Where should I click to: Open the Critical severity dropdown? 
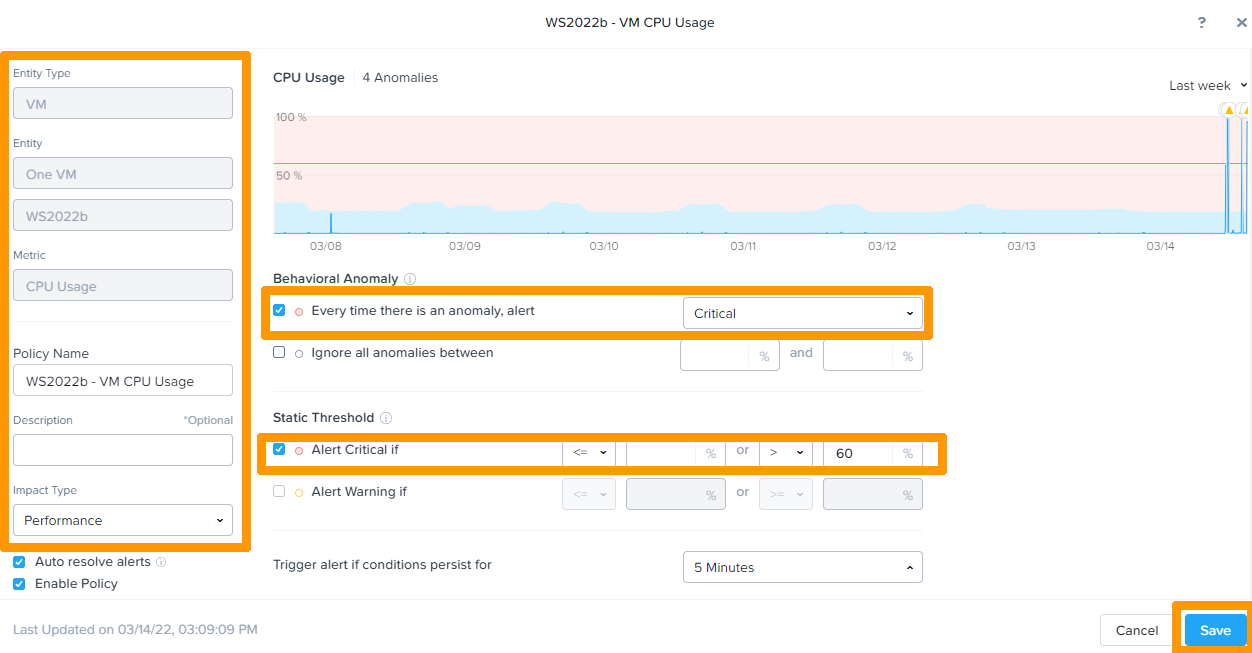pyautogui.click(x=802, y=313)
